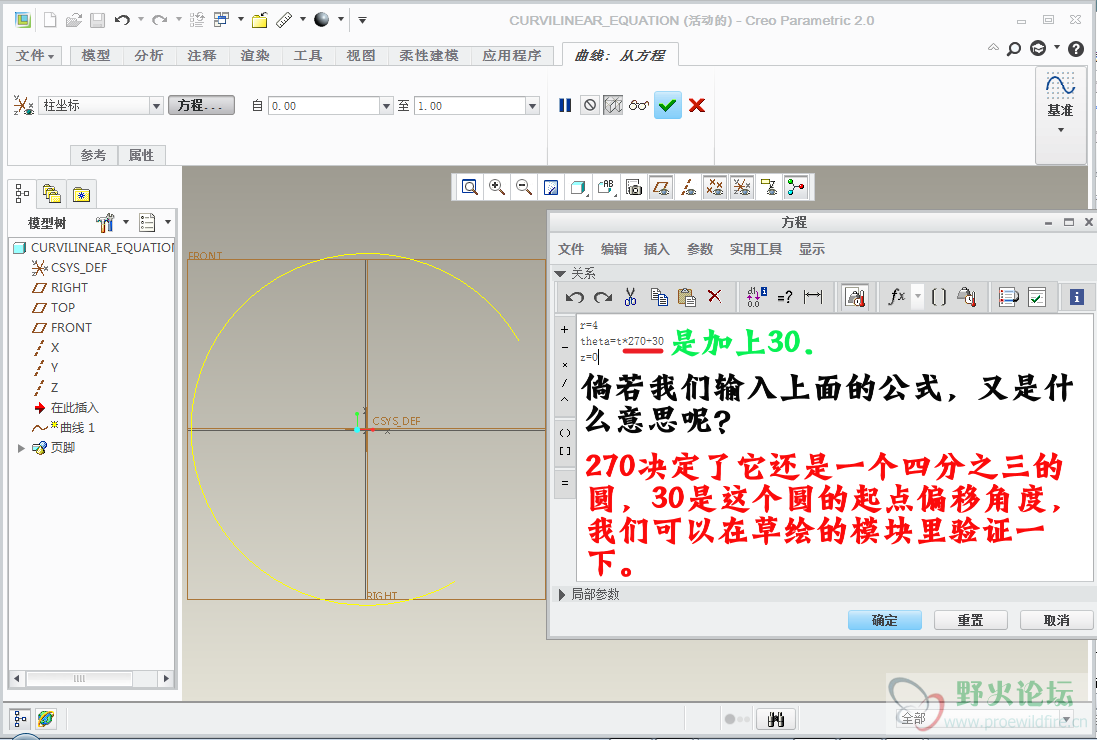Click Paste icon in equation dialog toolbar
The image size is (1097, 740).
click(x=686, y=297)
